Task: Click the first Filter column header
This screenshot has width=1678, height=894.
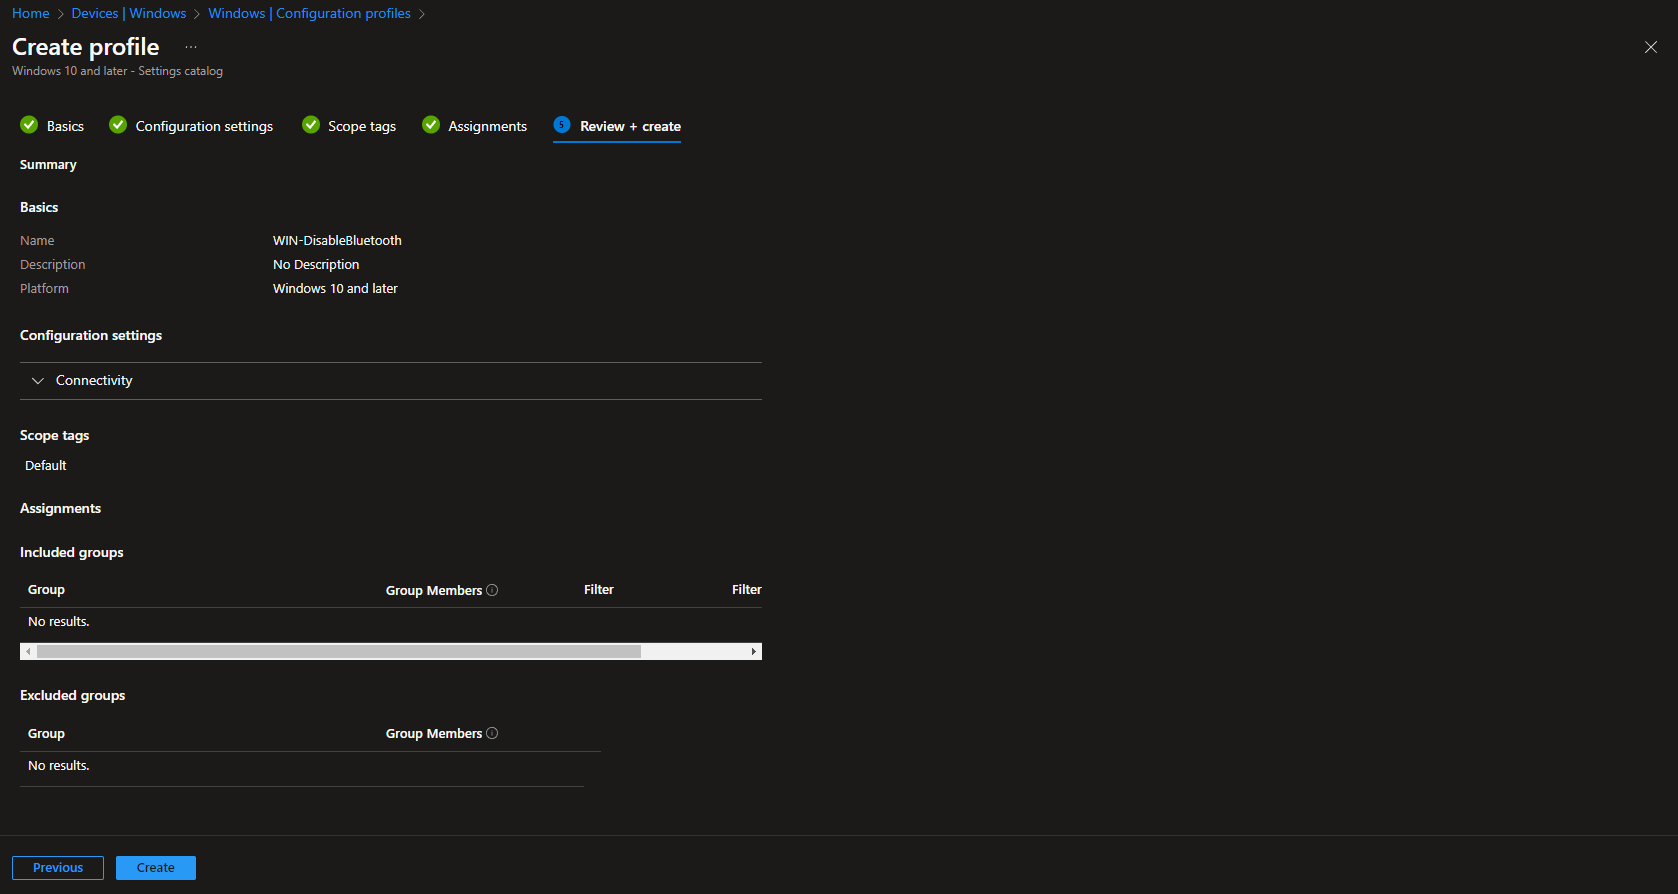Action: pos(599,590)
